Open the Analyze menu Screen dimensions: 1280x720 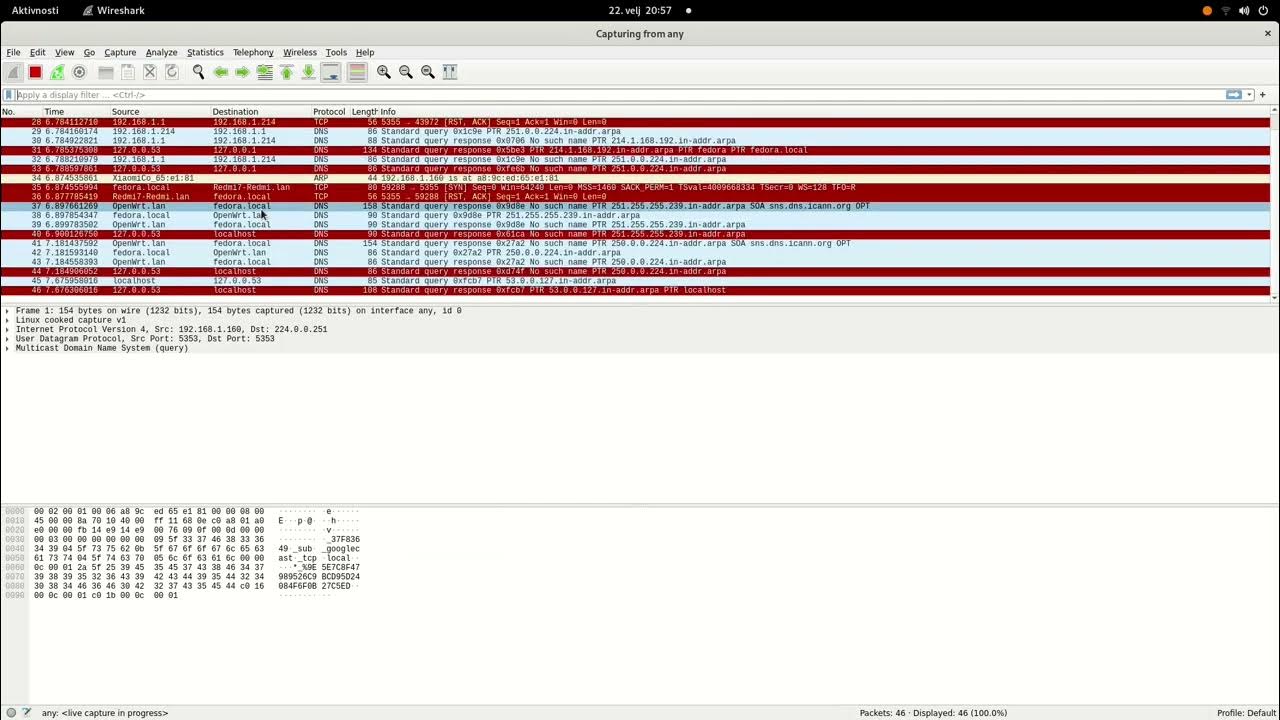point(161,52)
